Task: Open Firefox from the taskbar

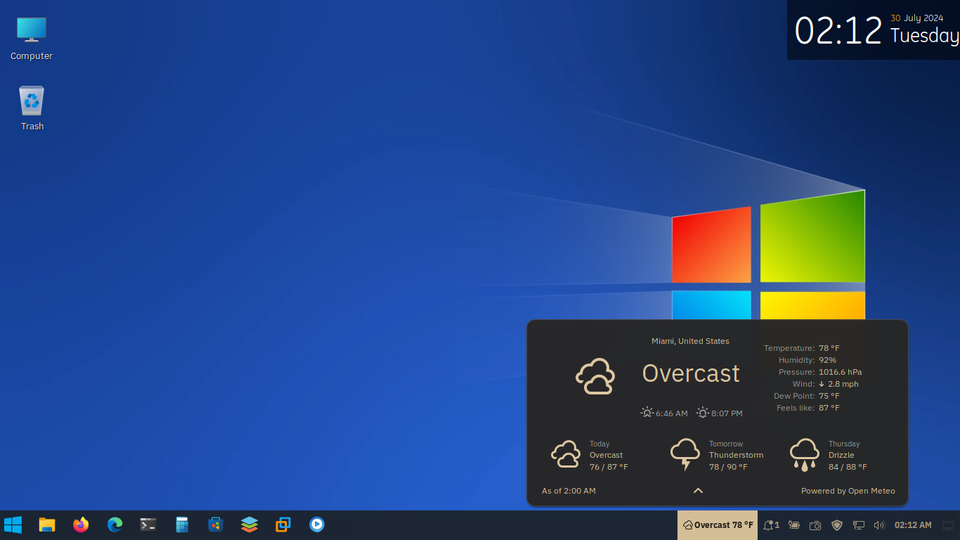Action: [x=80, y=524]
